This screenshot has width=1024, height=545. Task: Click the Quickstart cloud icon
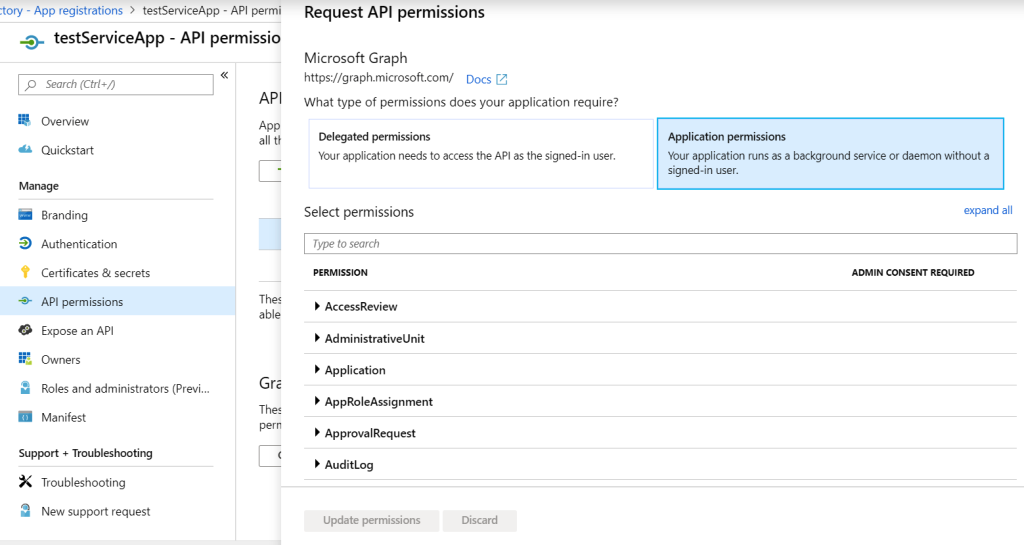pyautogui.click(x=25, y=150)
